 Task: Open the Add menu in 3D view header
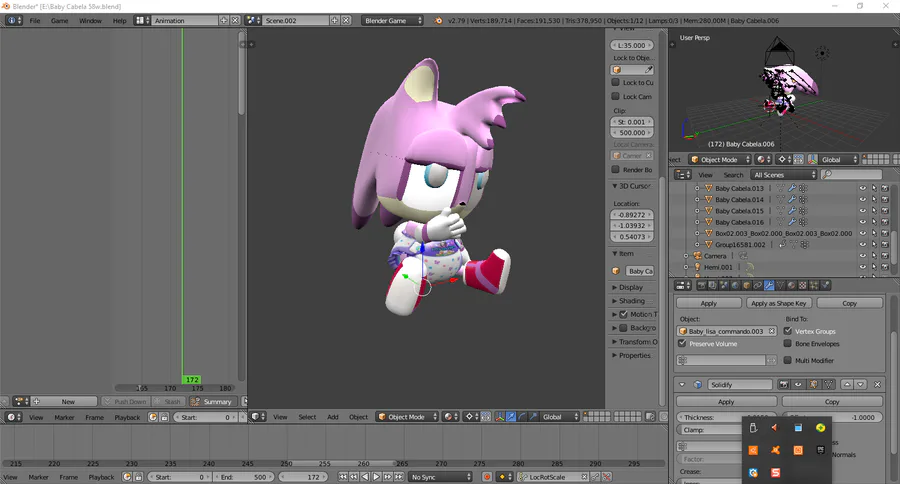coord(333,417)
